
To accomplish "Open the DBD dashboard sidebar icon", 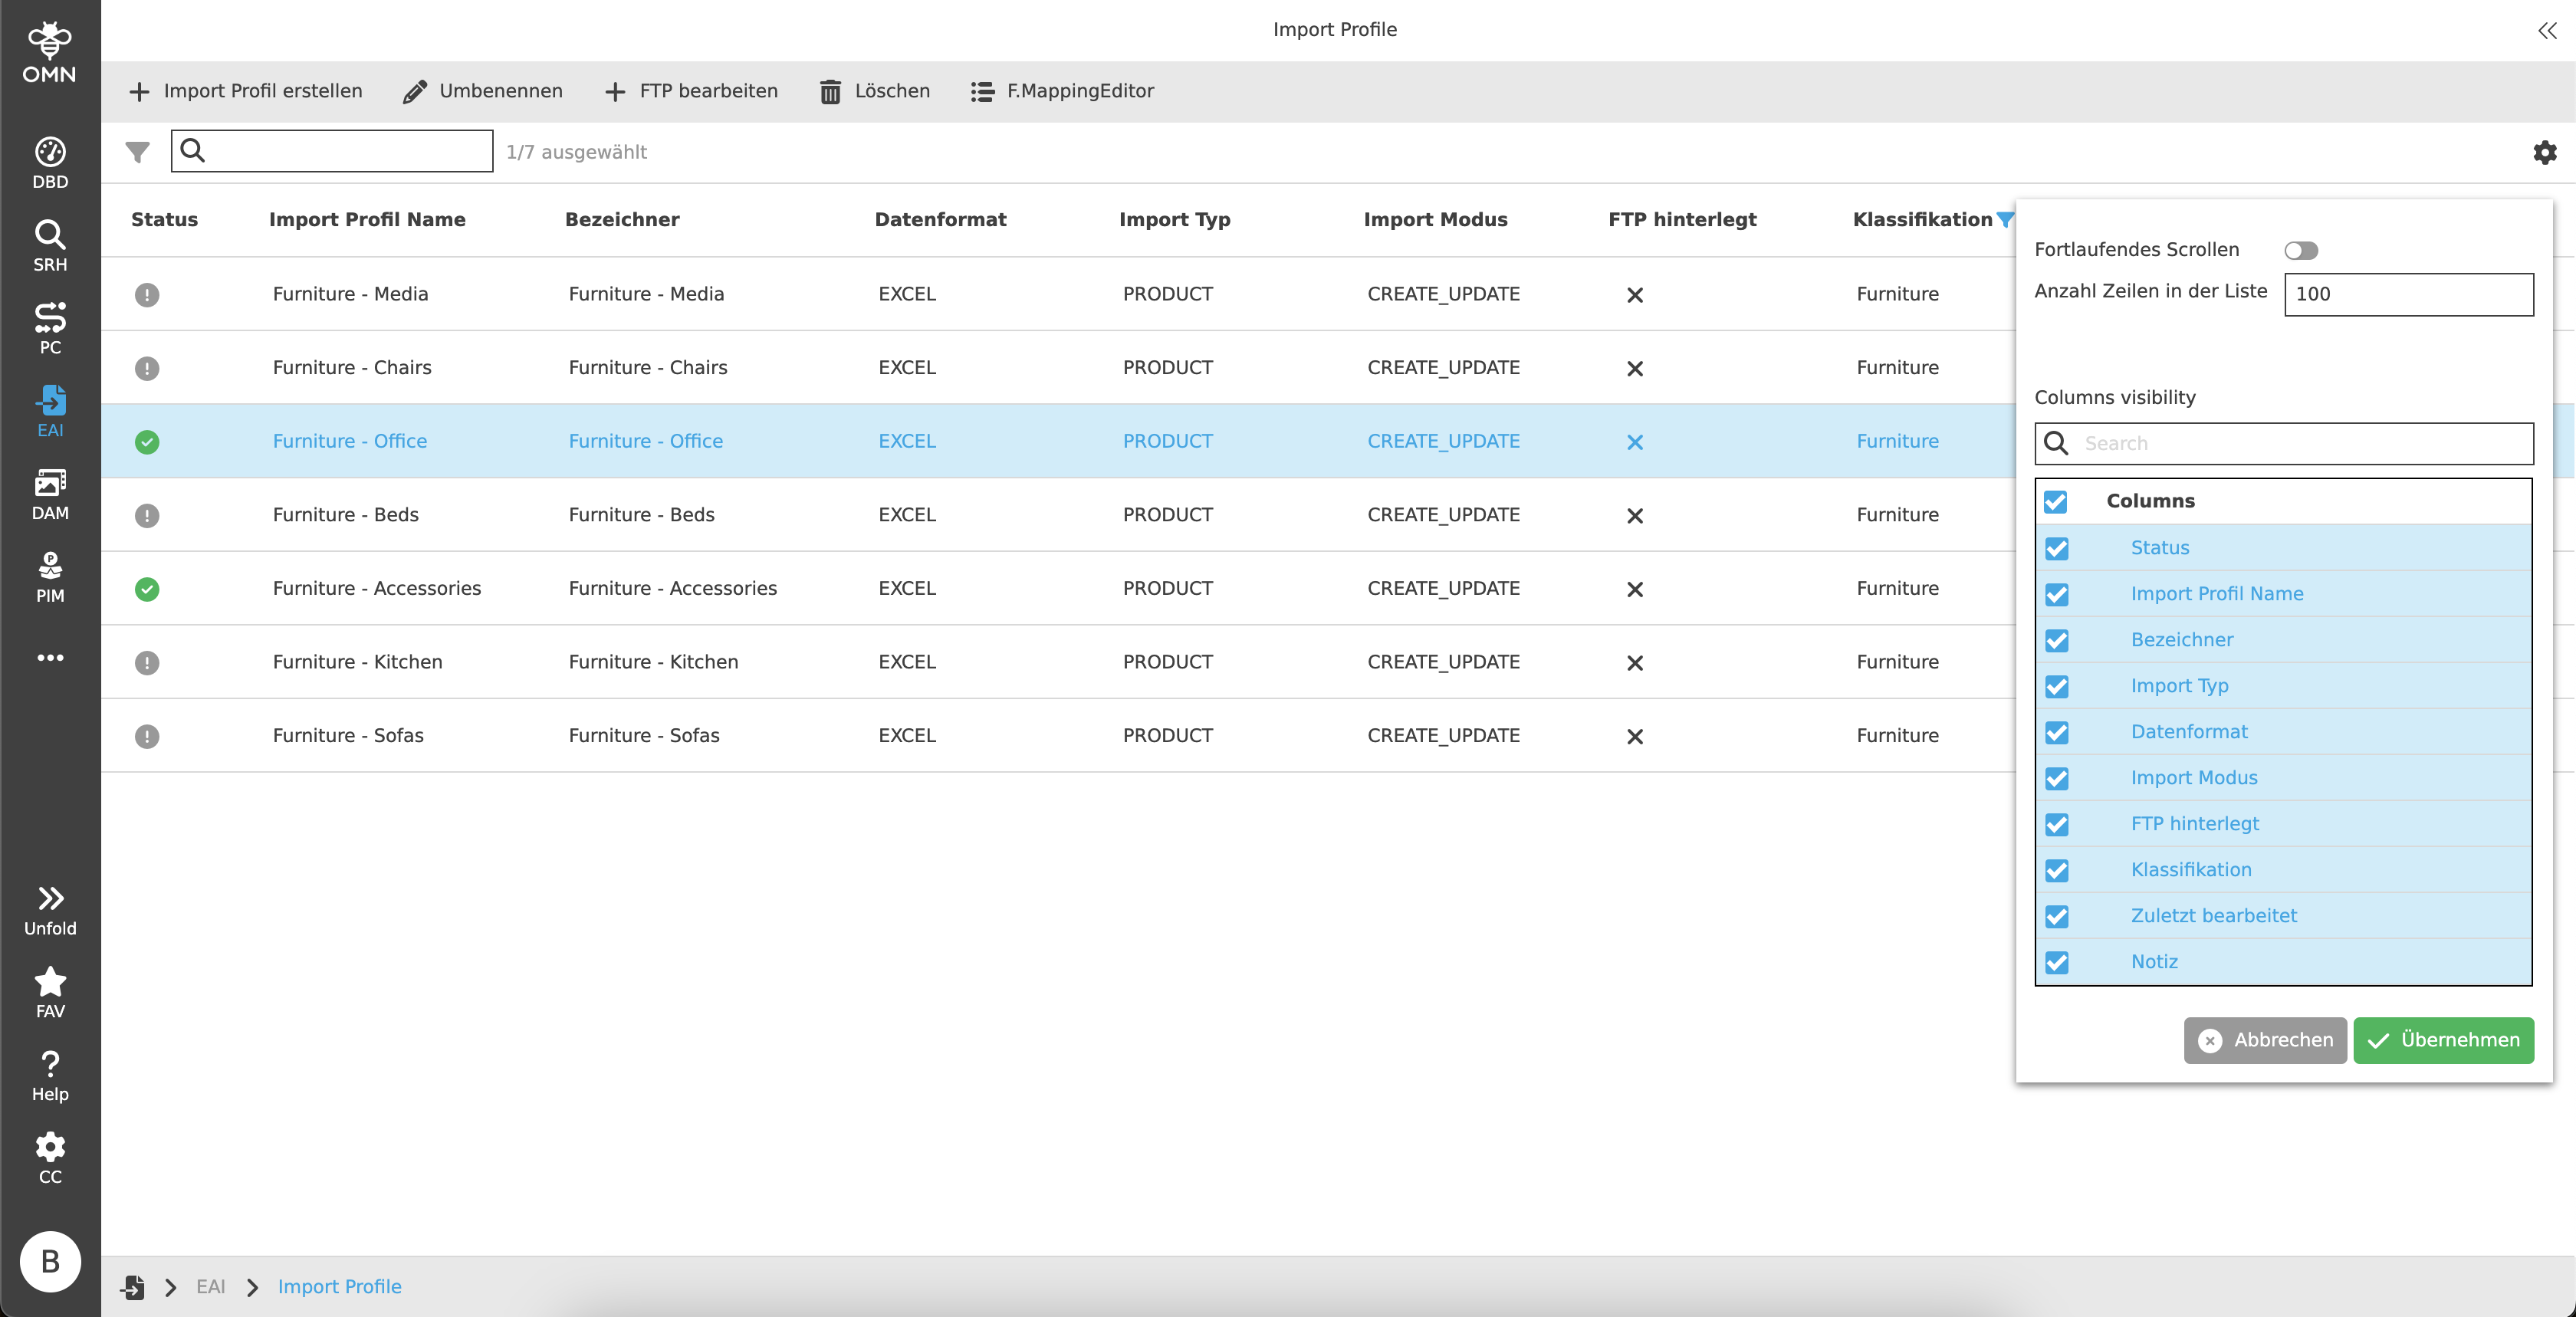I will coord(50,162).
